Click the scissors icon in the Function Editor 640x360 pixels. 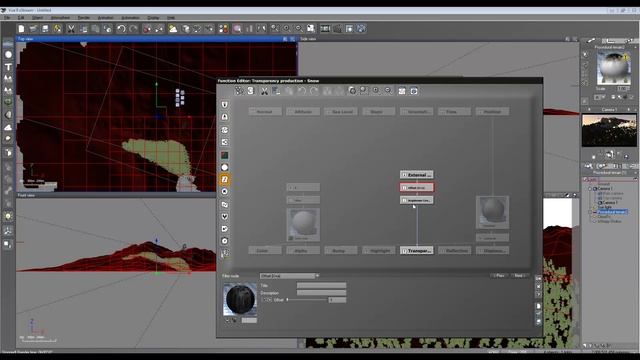[264, 91]
